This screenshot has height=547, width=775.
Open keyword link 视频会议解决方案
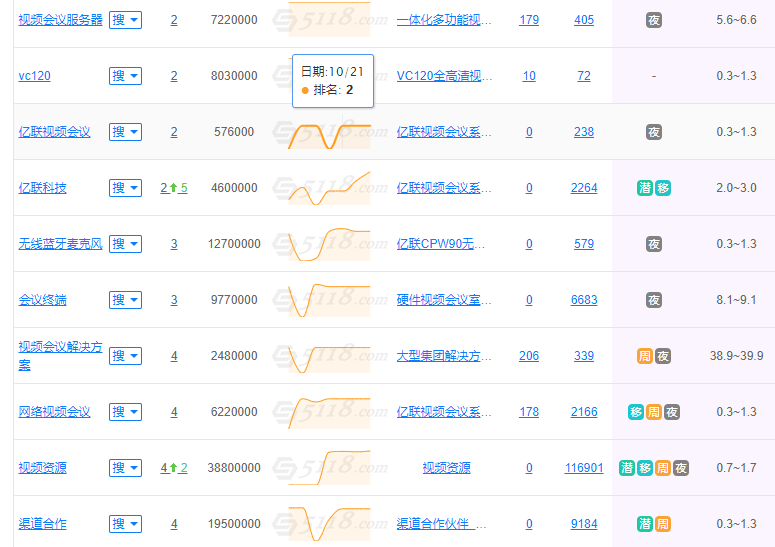click(x=60, y=356)
